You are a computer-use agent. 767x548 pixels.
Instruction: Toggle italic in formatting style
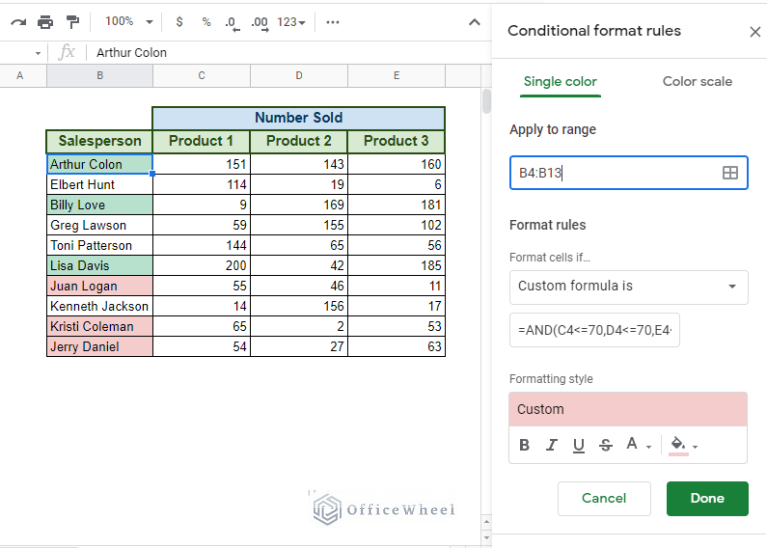click(x=551, y=445)
